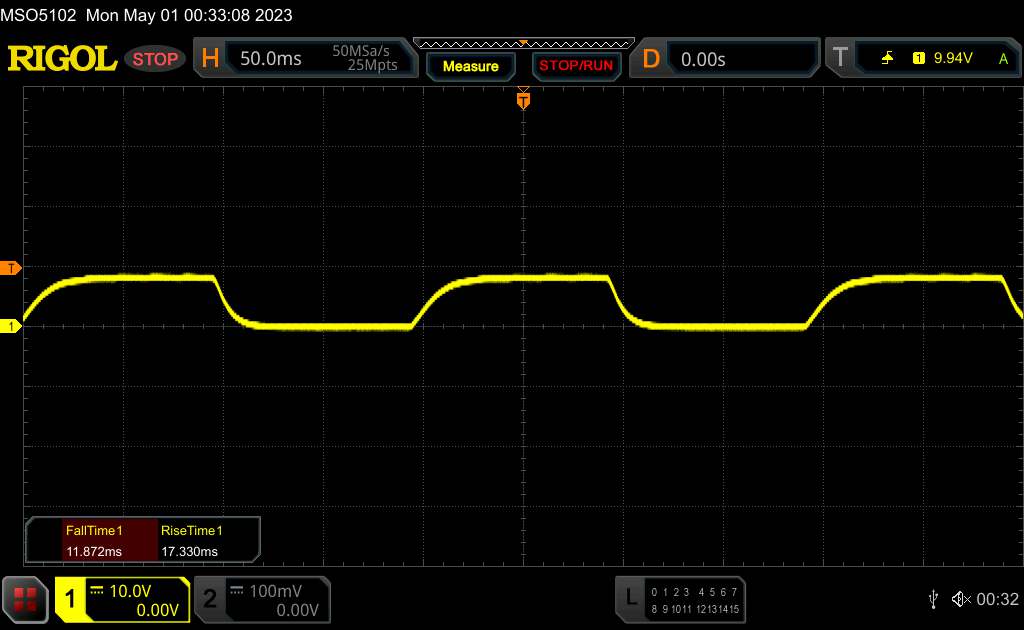Click the orange trigger level marker on left edge
This screenshot has width=1024, height=630.
pyautogui.click(x=11, y=268)
